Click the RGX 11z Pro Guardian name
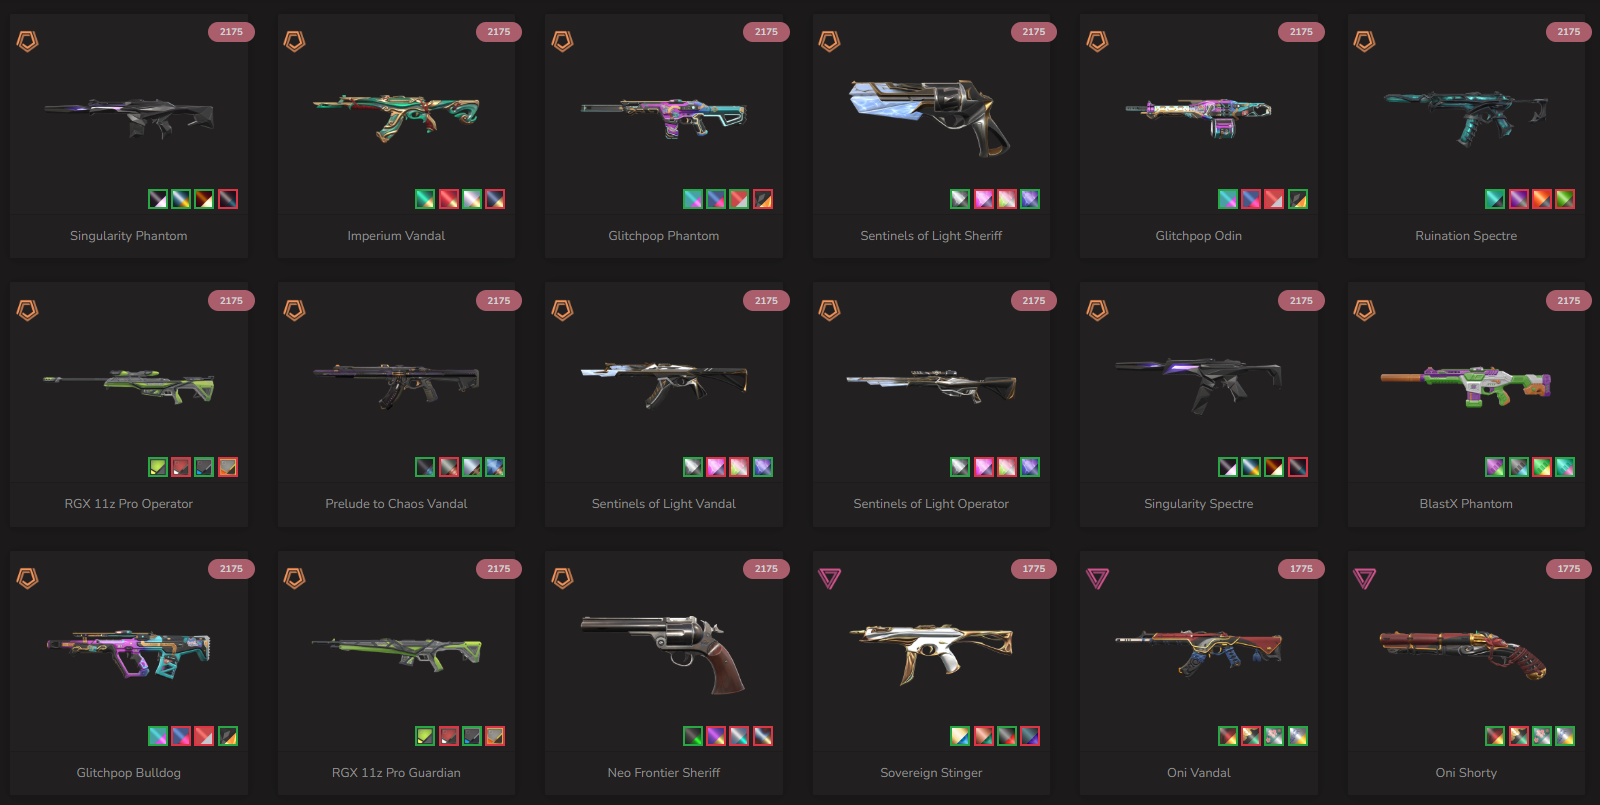This screenshot has height=805, width=1600. 396,773
